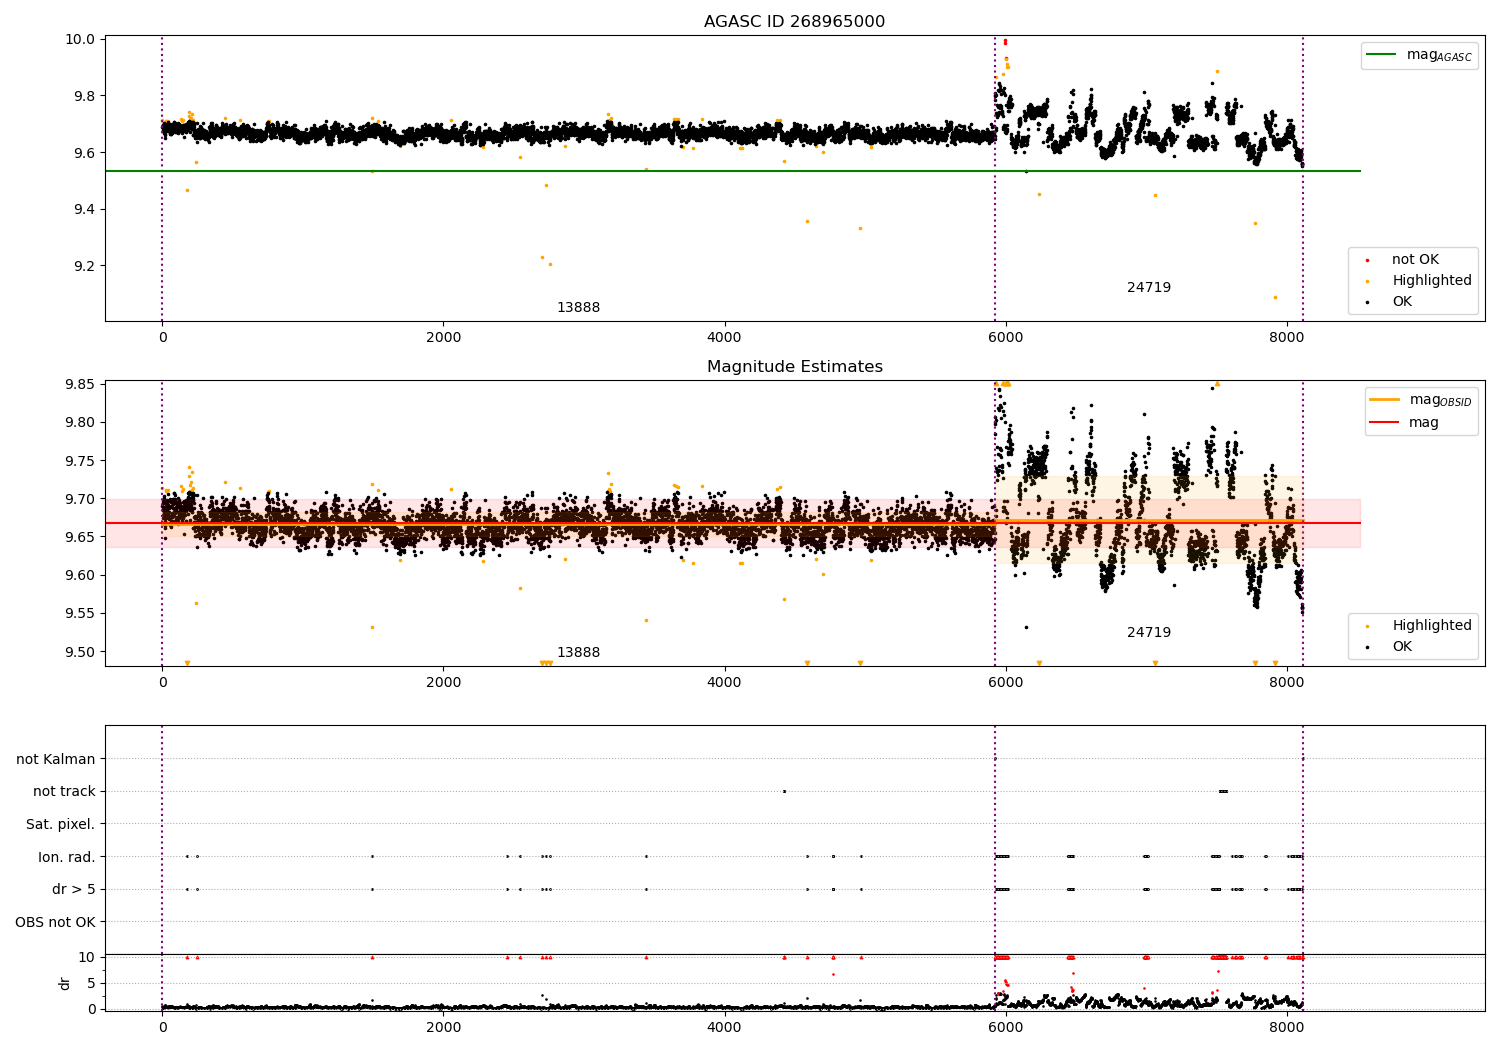
Task: Click the green mag AGASC horizontal line
Action: 733,171
